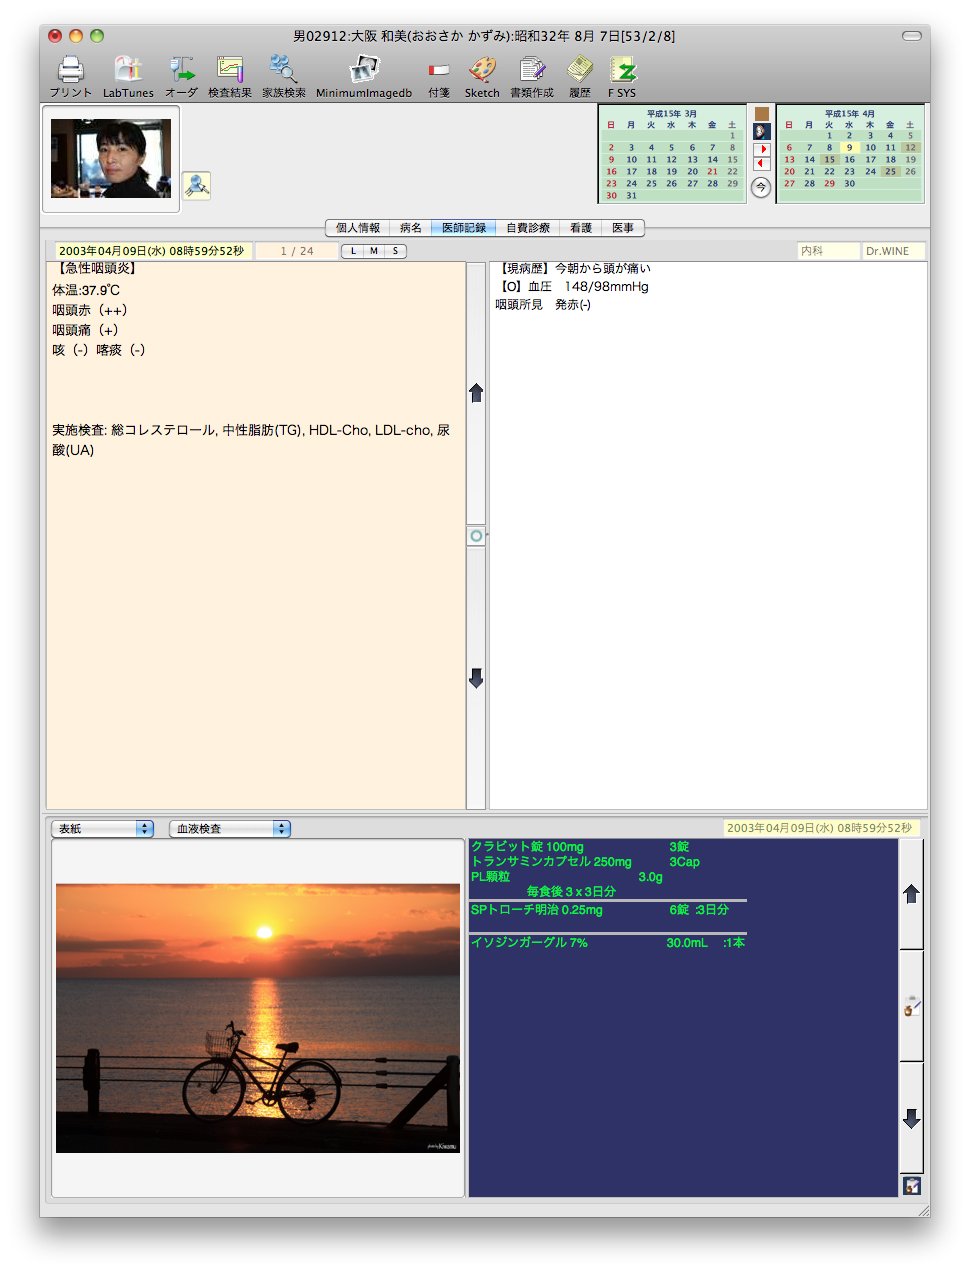The image size is (970, 1272).
Task: Advance calendar with red right arrow
Action: (x=762, y=149)
